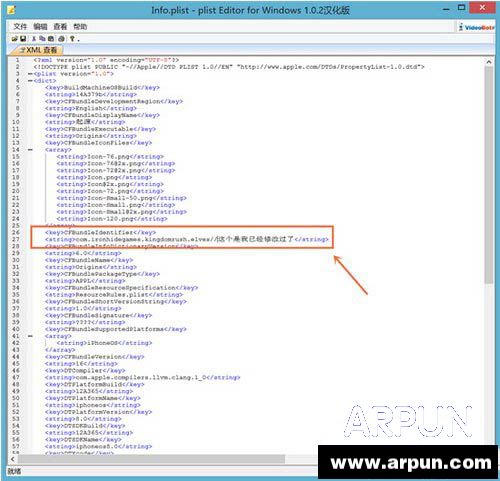Click the CFBundleDisplayName key line
Viewport: 500px width, 481px height.
tap(102, 115)
